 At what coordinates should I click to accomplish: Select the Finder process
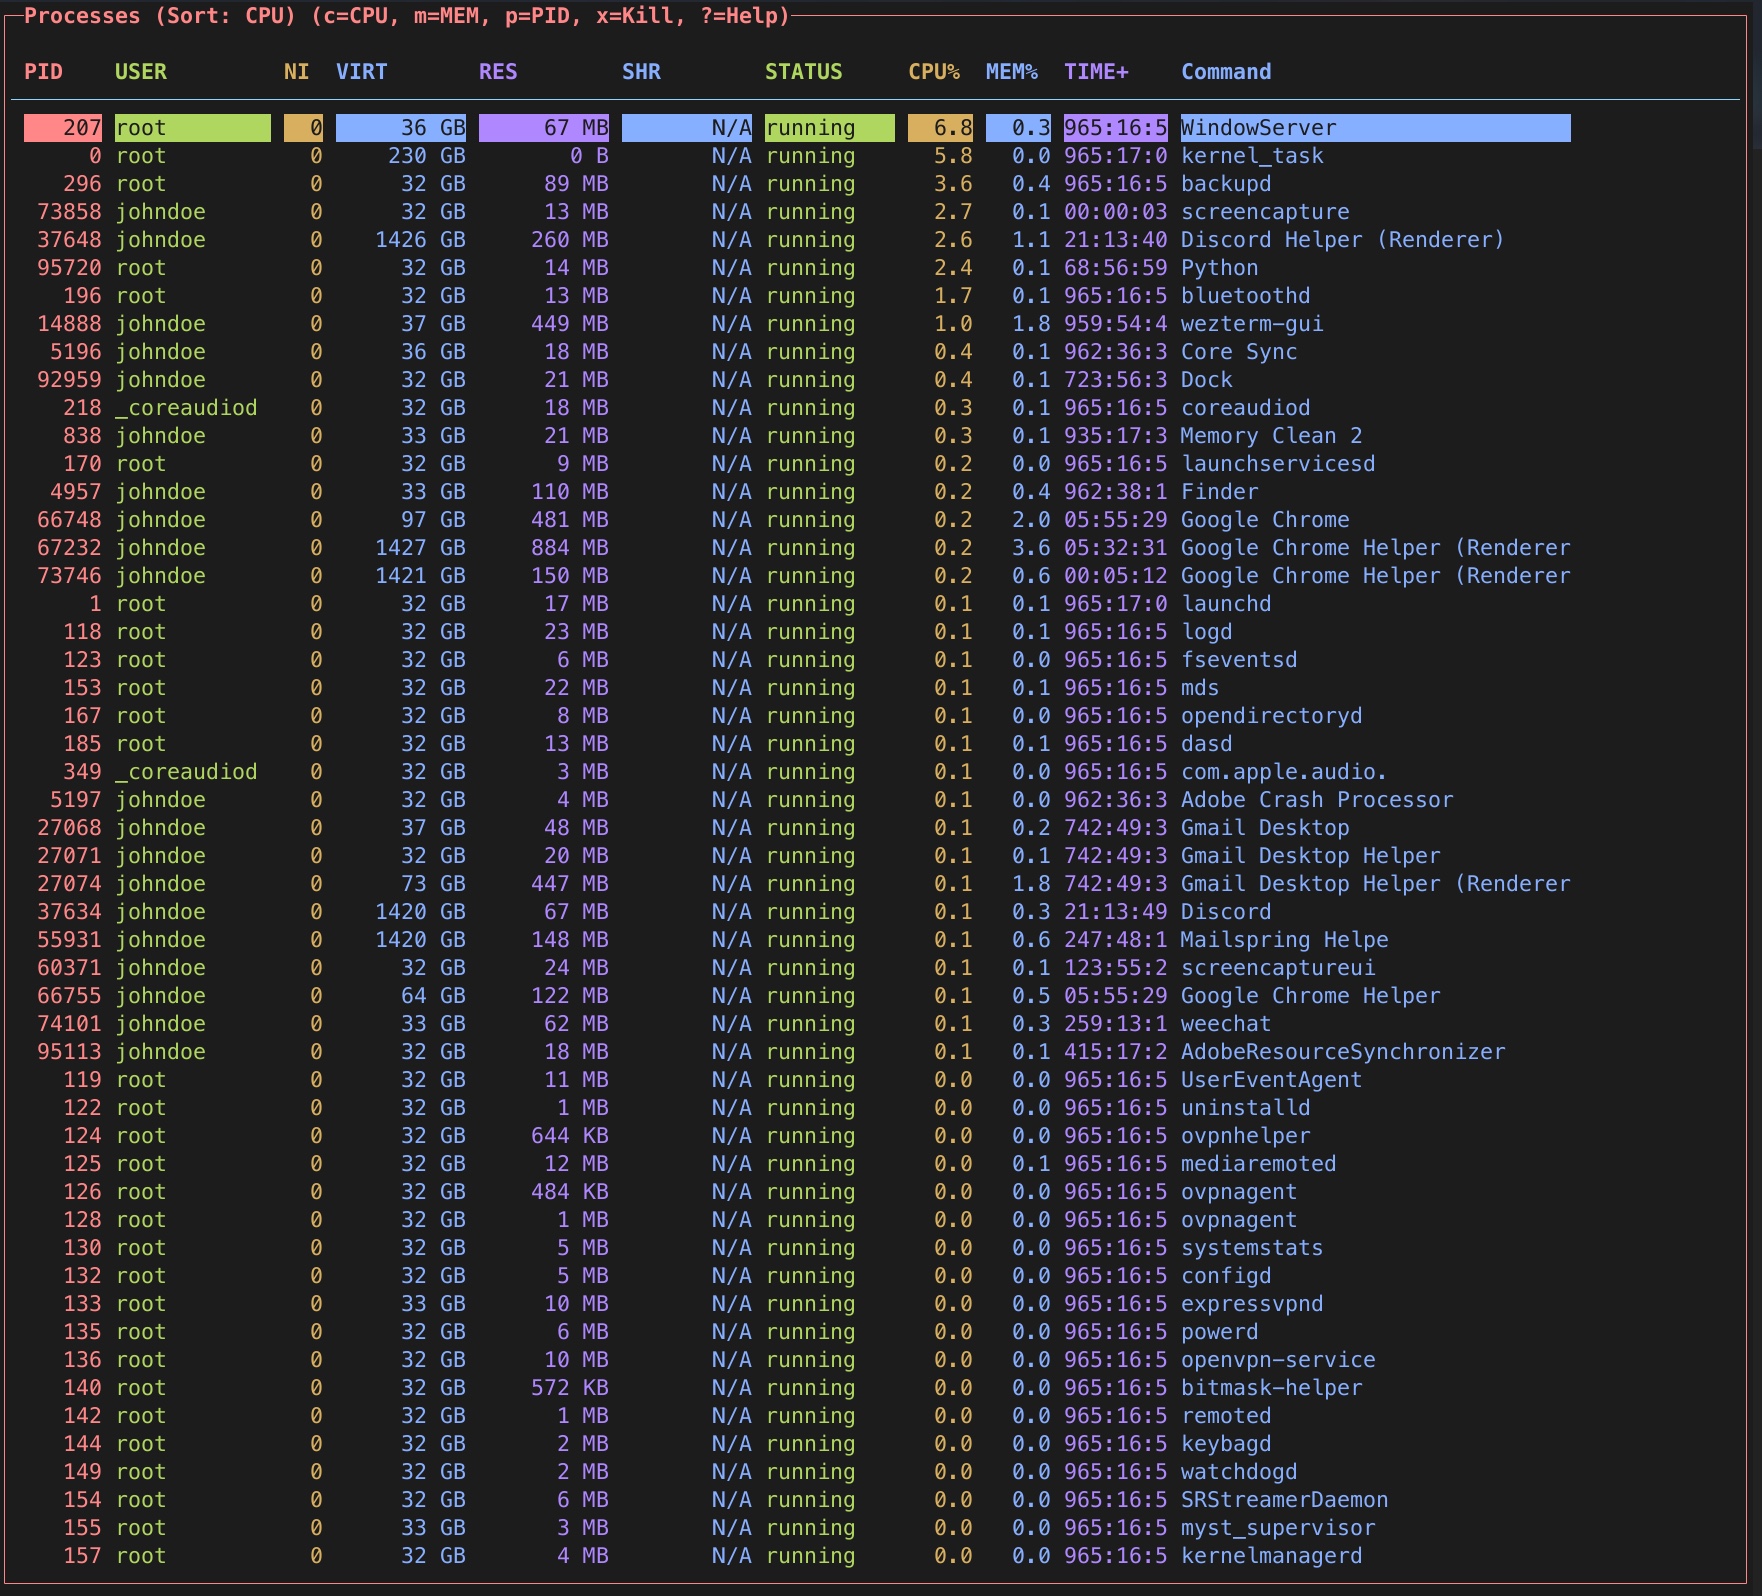(x=797, y=492)
